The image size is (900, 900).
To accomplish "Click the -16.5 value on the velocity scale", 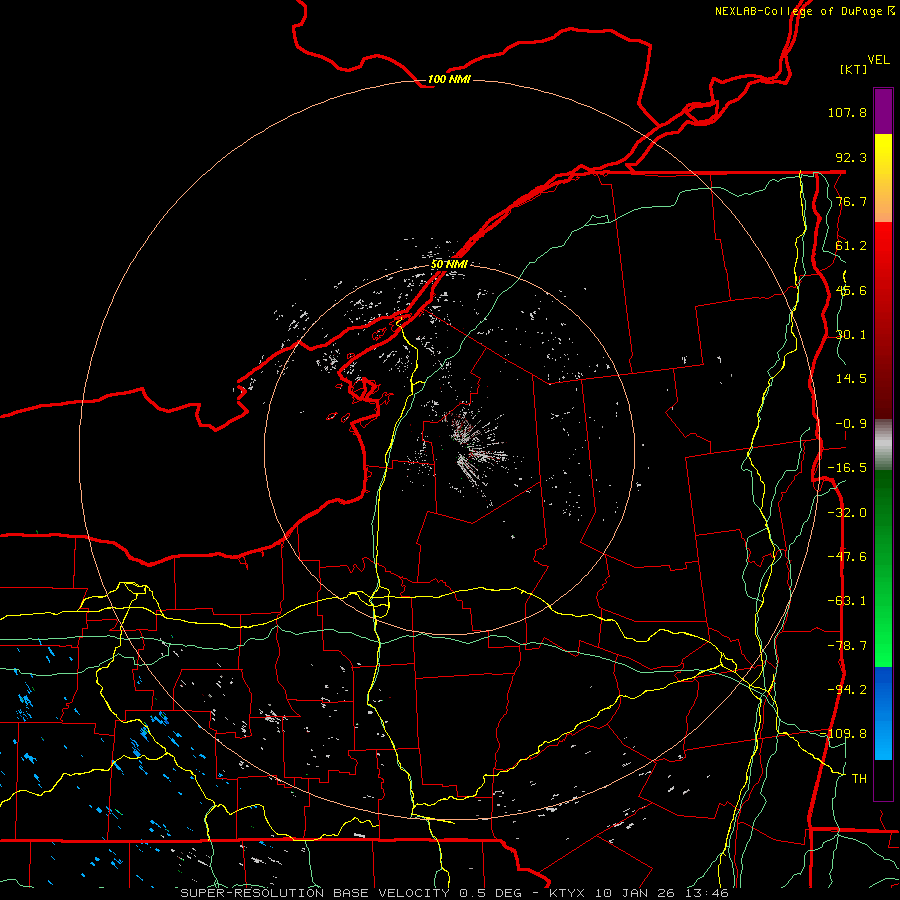I will 847,468.
